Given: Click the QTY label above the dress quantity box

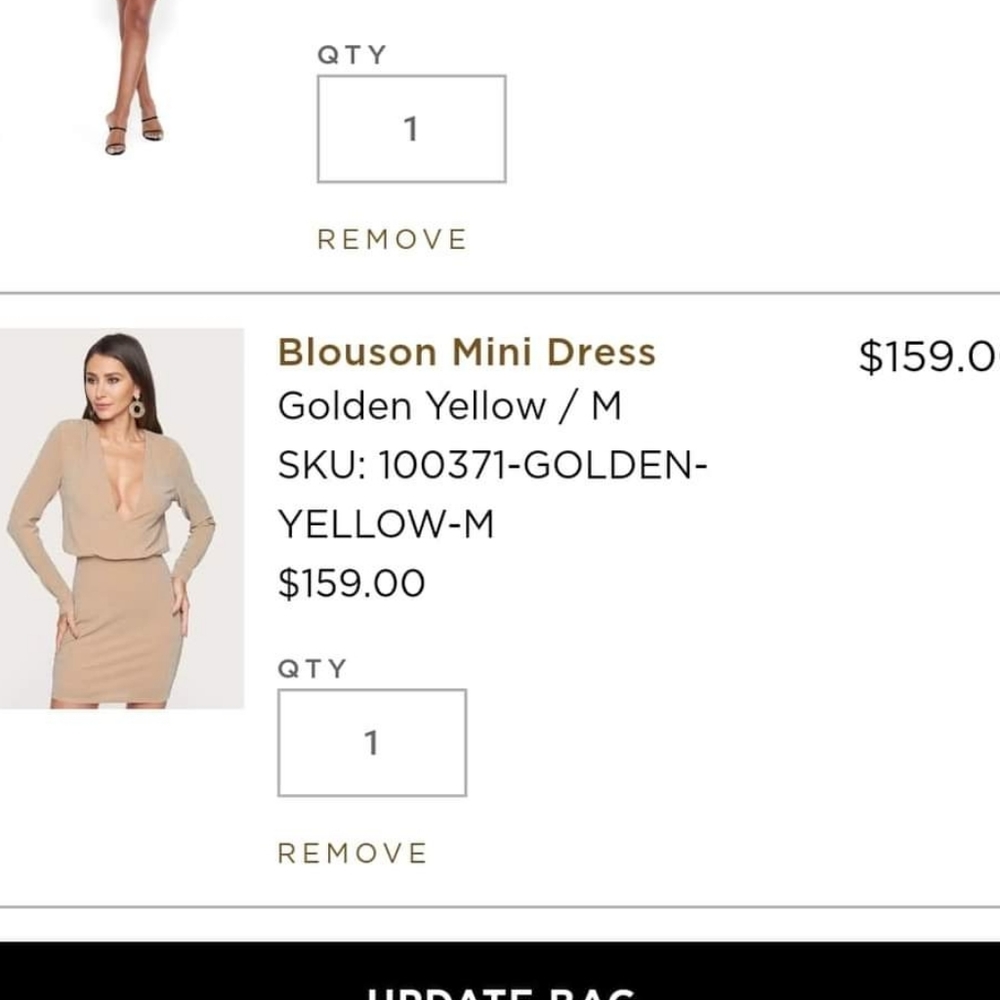Looking at the screenshot, I should click(311, 667).
